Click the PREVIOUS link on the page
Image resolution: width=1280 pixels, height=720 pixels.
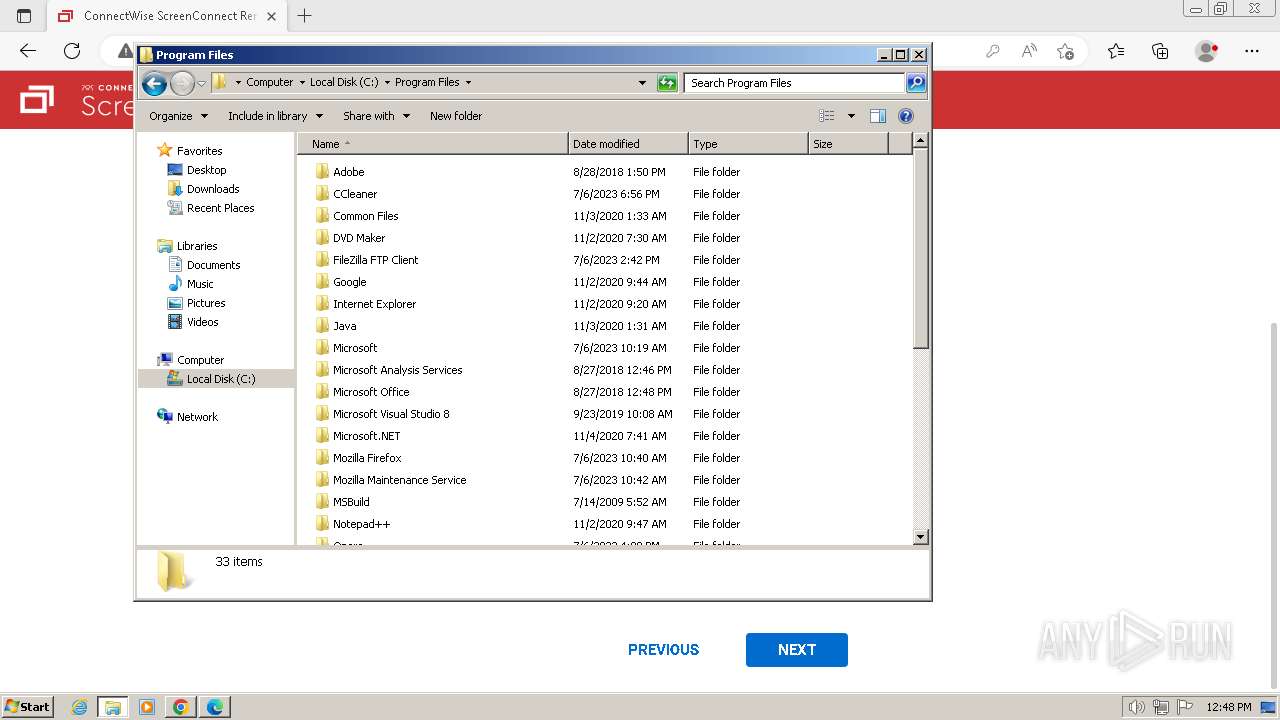pyautogui.click(x=663, y=650)
